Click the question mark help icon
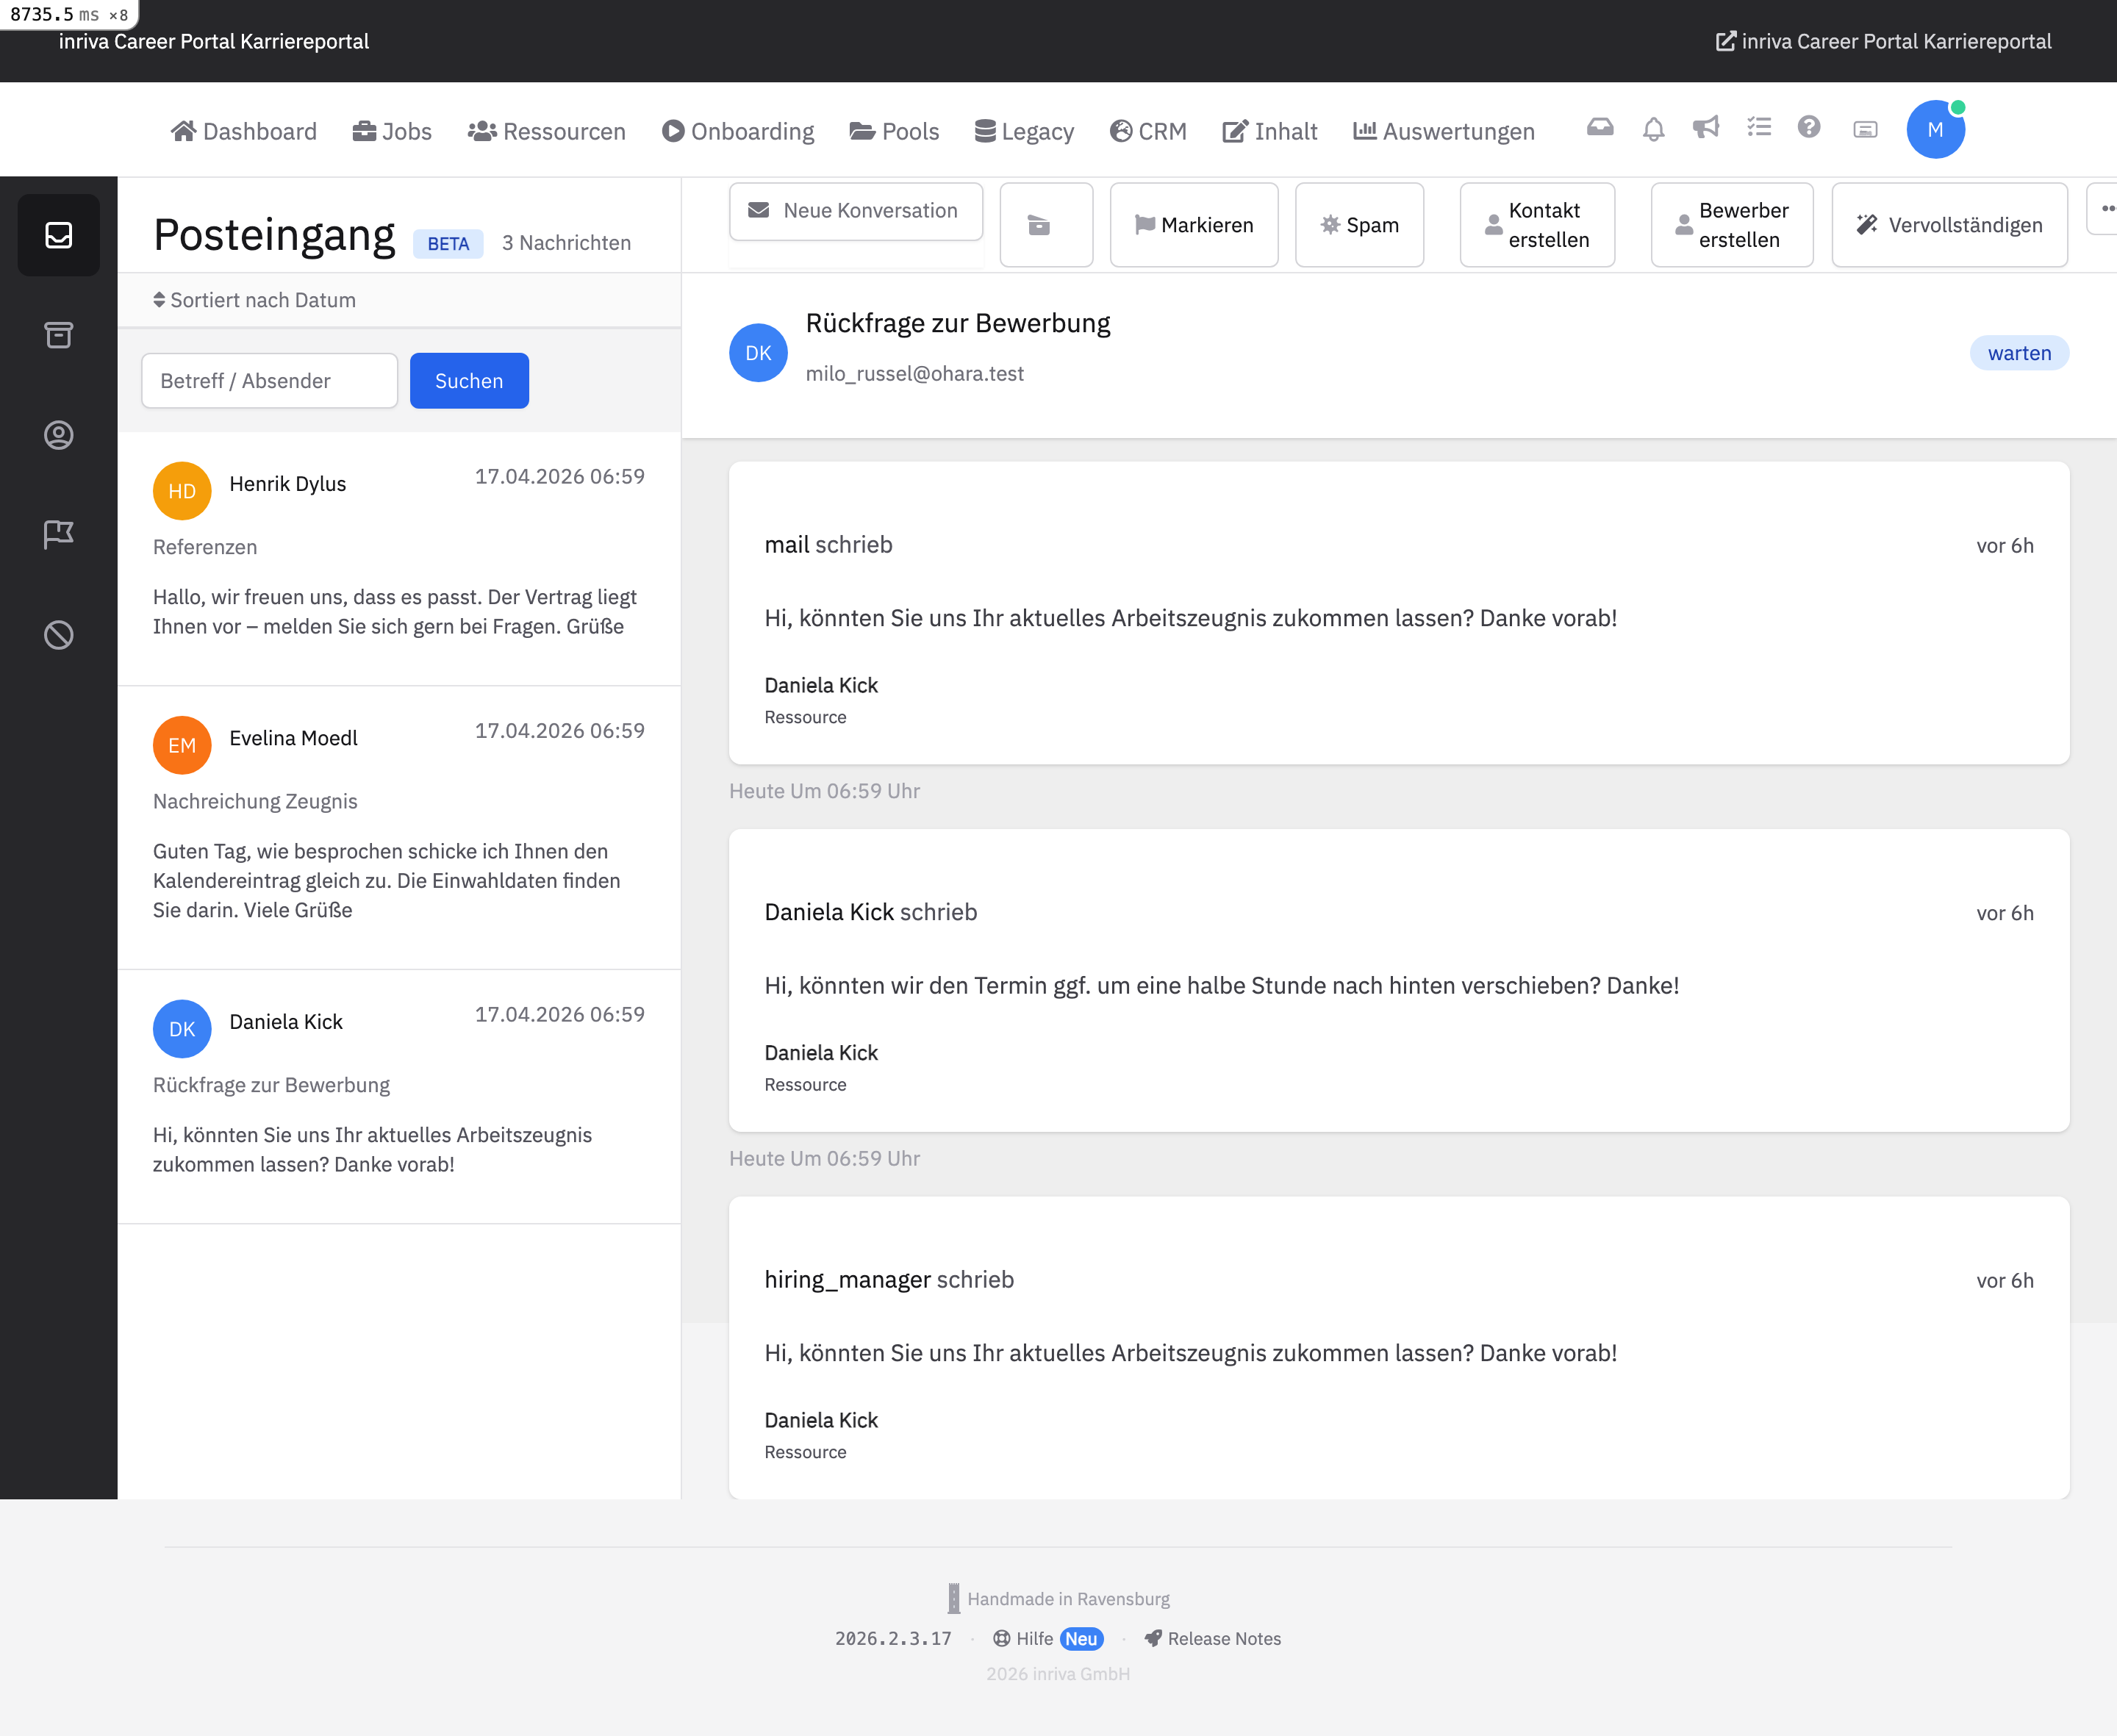This screenshot has height=1736, width=2117. [1809, 127]
